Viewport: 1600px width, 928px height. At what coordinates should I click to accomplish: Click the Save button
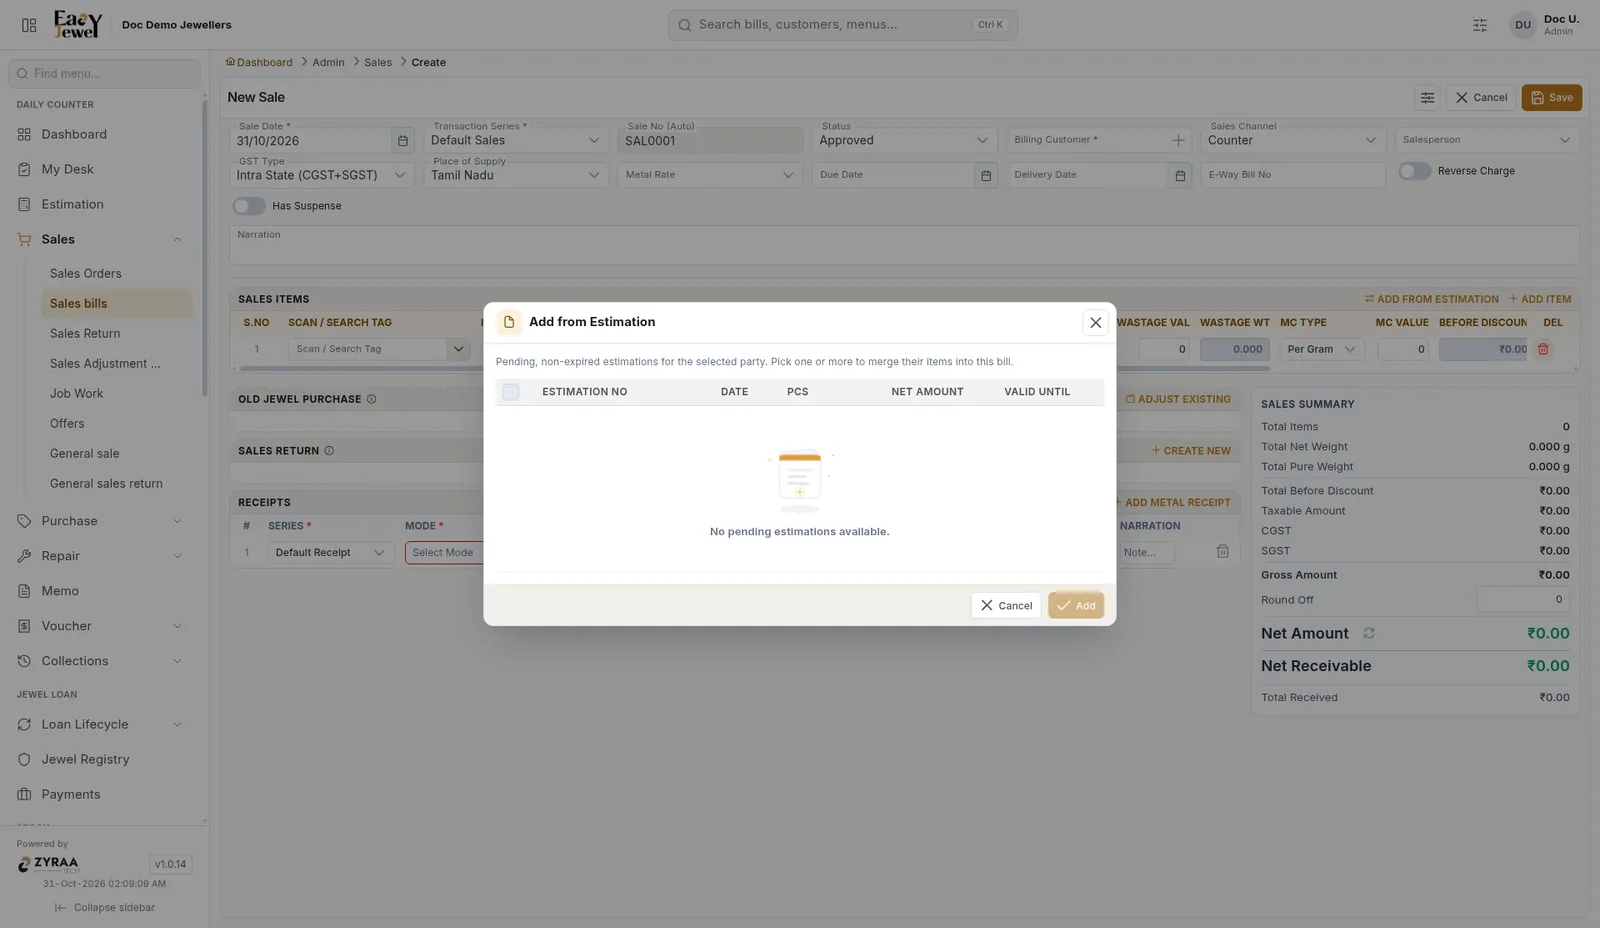(1551, 97)
